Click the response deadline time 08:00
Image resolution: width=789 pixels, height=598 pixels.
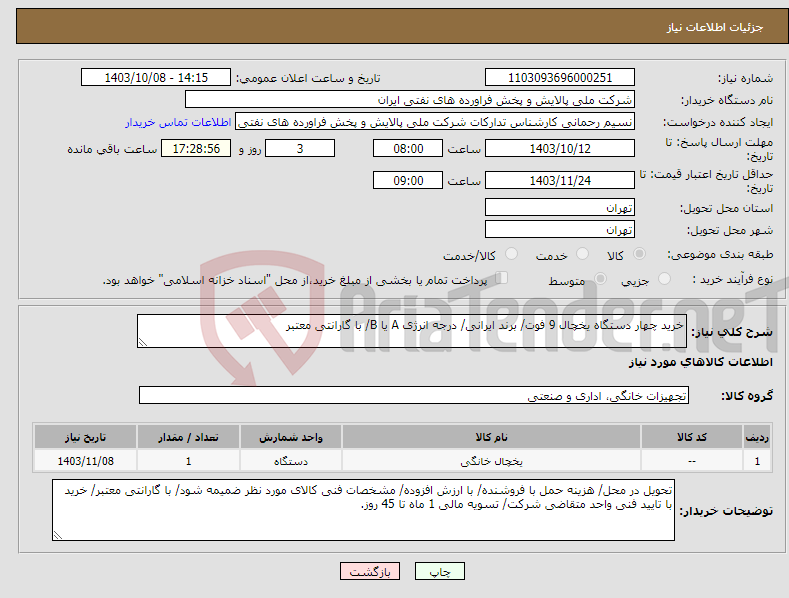point(408,148)
